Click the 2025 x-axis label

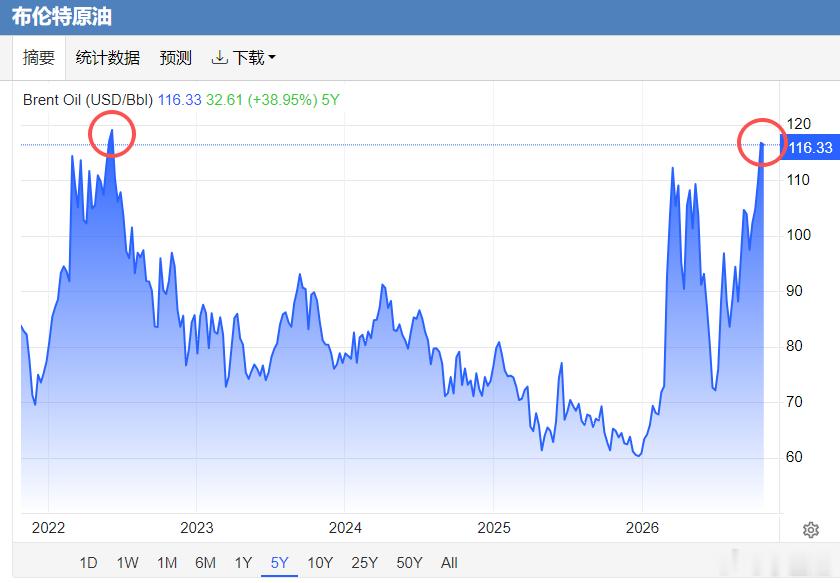click(x=494, y=528)
